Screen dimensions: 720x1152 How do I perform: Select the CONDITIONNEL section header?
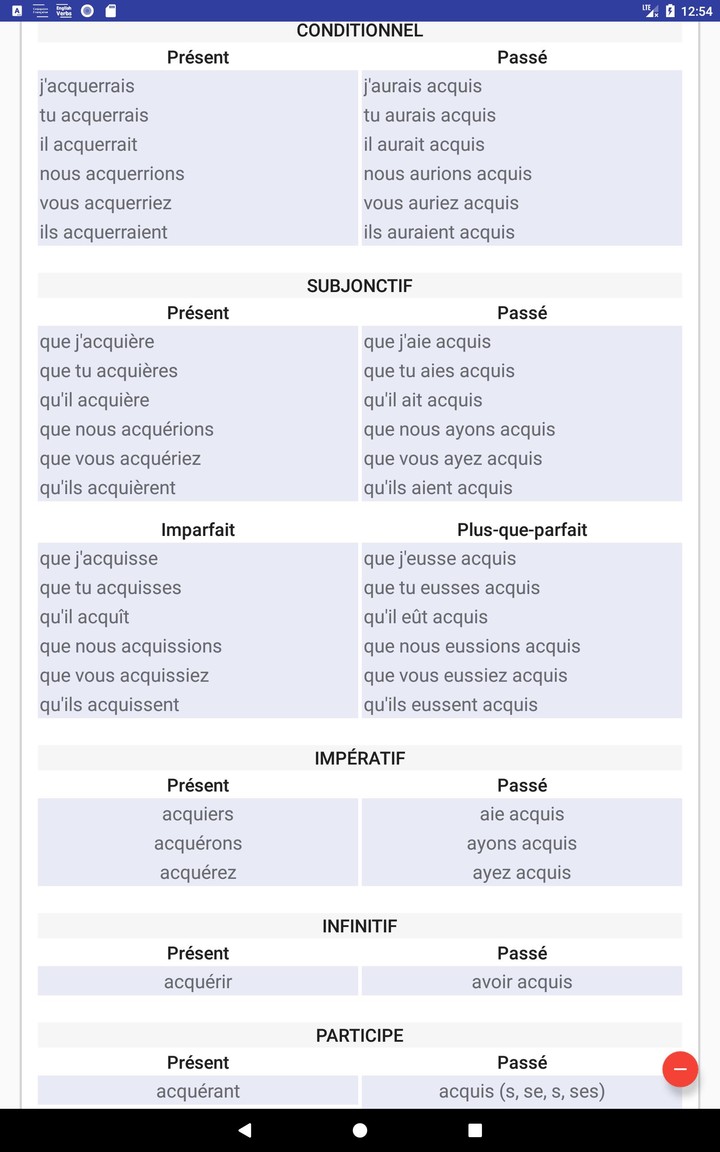click(x=360, y=31)
